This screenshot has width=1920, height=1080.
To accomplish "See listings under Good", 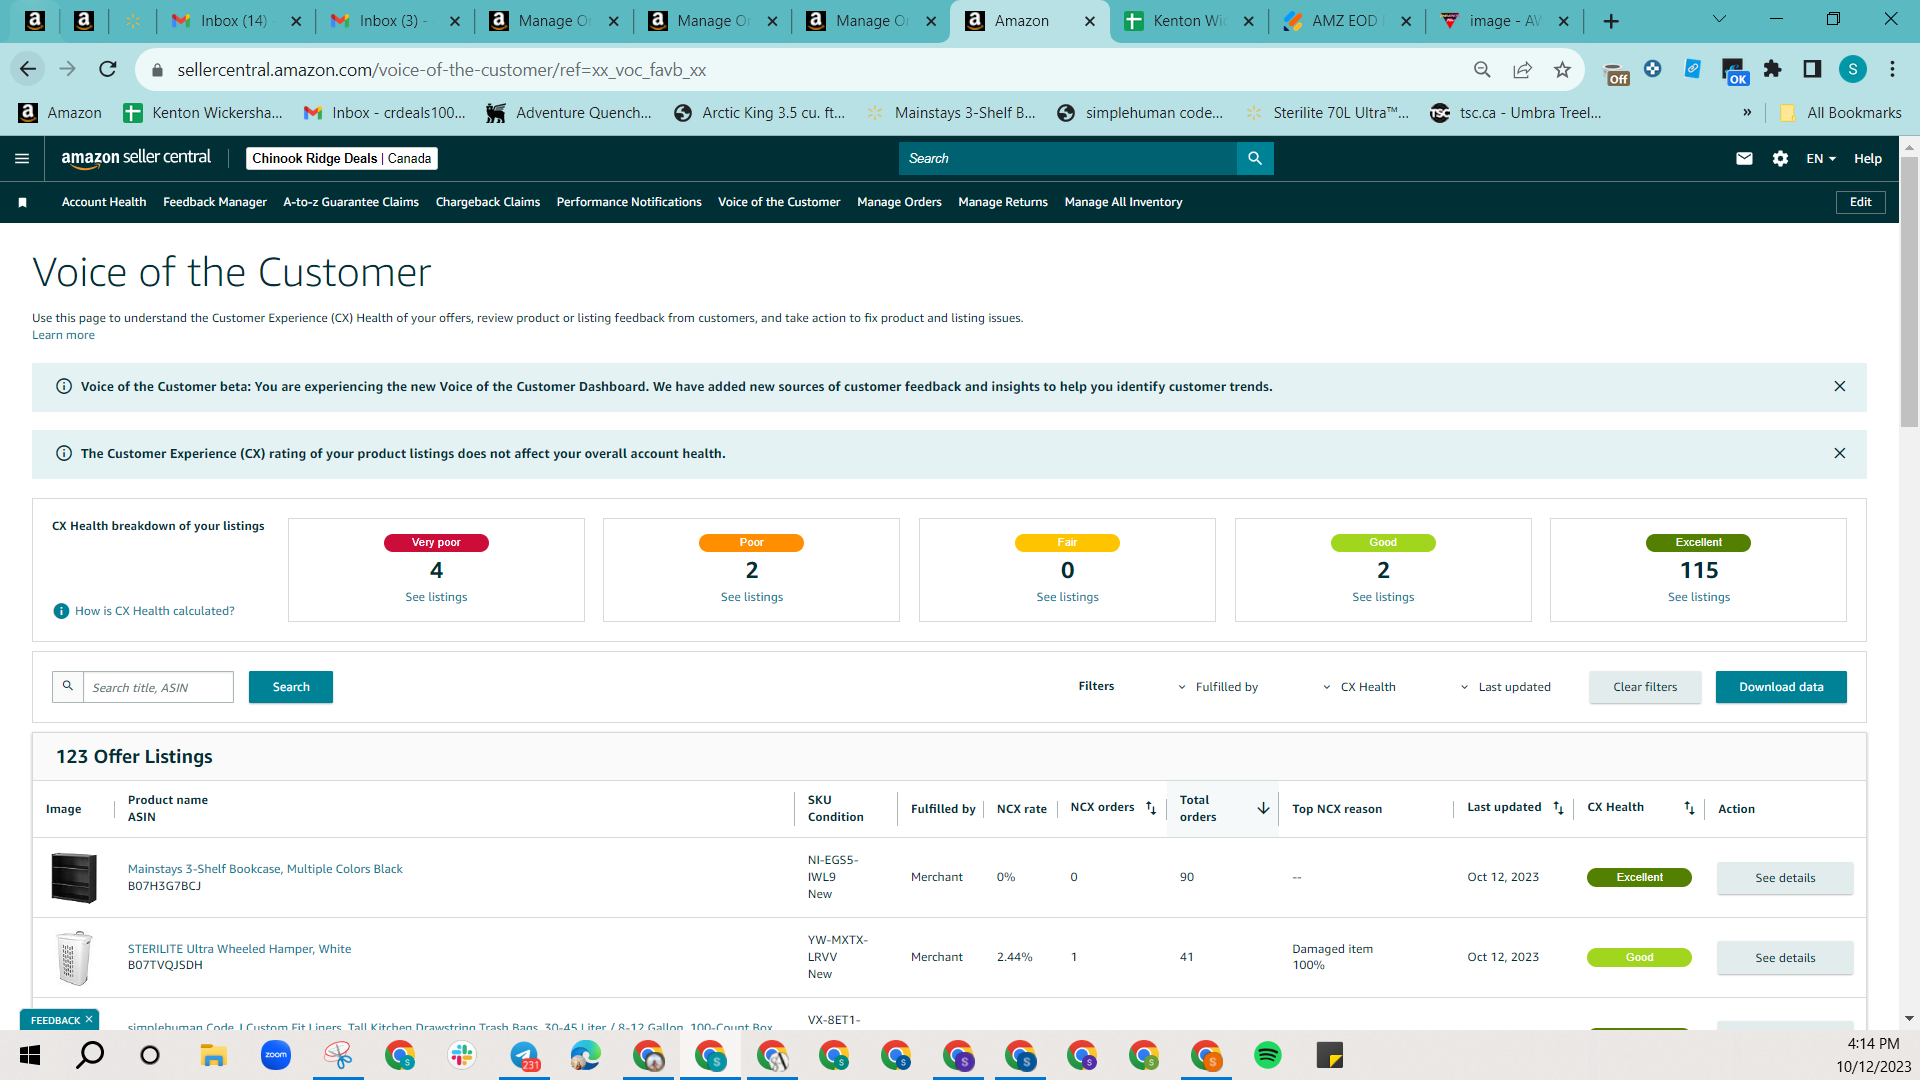I will click(x=1383, y=597).
